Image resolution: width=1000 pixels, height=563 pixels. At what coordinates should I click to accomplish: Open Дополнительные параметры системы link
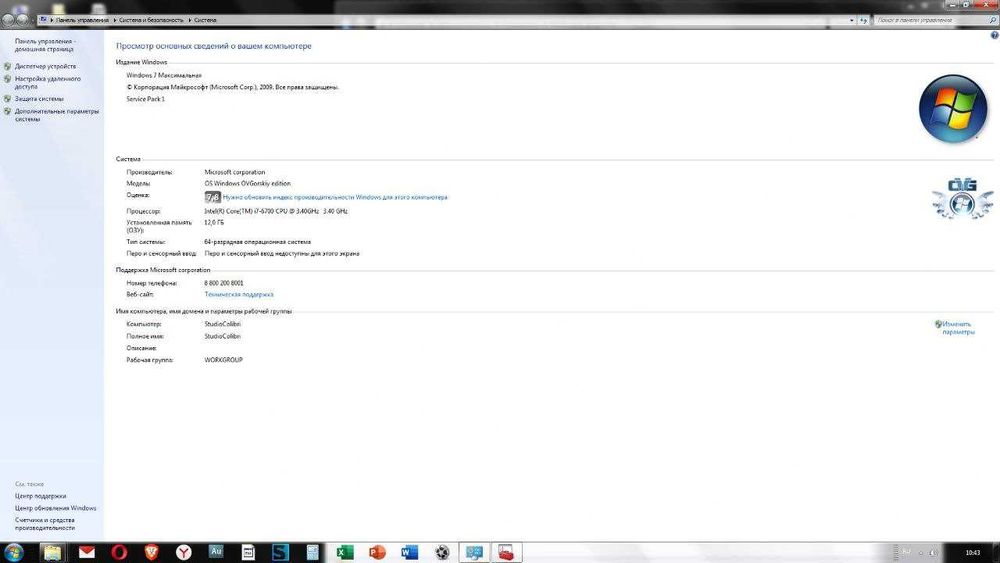[x=57, y=115]
